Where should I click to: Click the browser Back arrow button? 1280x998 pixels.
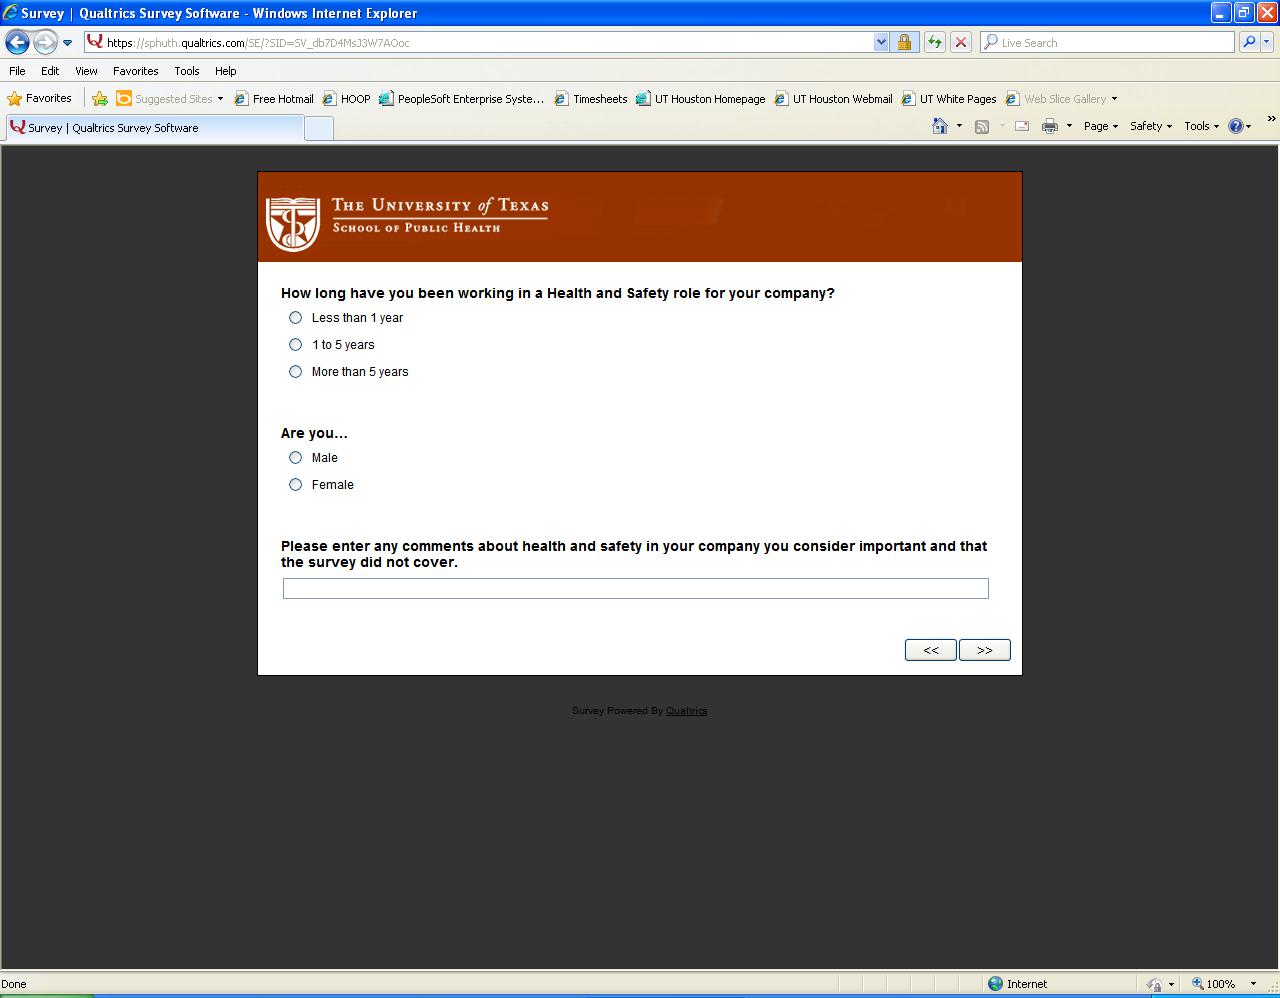17,42
